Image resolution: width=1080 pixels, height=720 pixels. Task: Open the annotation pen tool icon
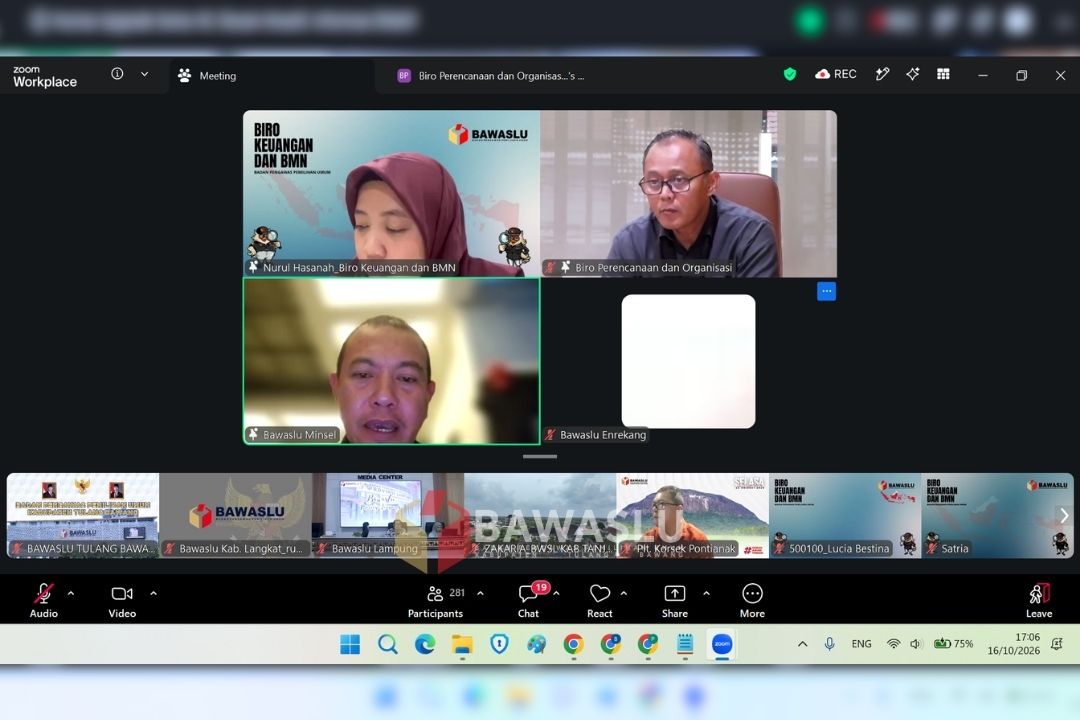tap(882, 74)
